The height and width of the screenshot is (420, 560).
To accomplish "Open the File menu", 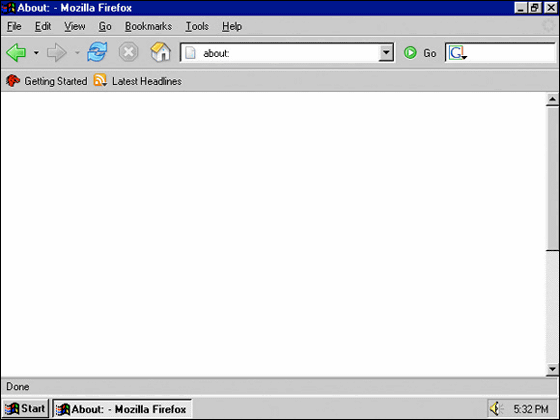I will click(14, 26).
